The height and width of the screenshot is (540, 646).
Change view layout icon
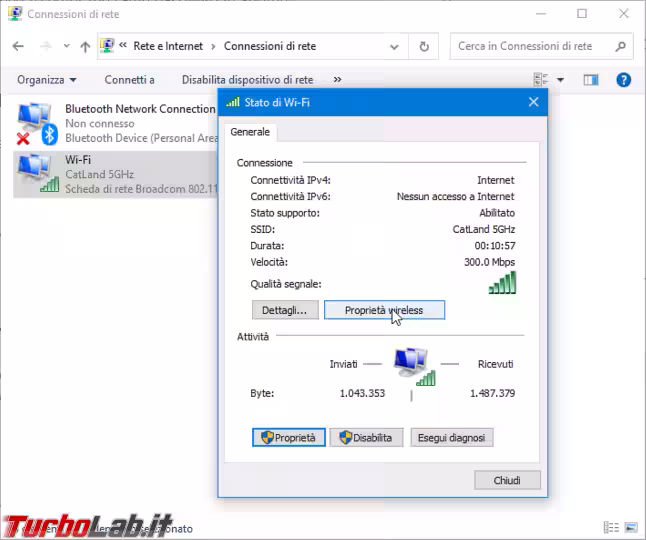(x=541, y=79)
